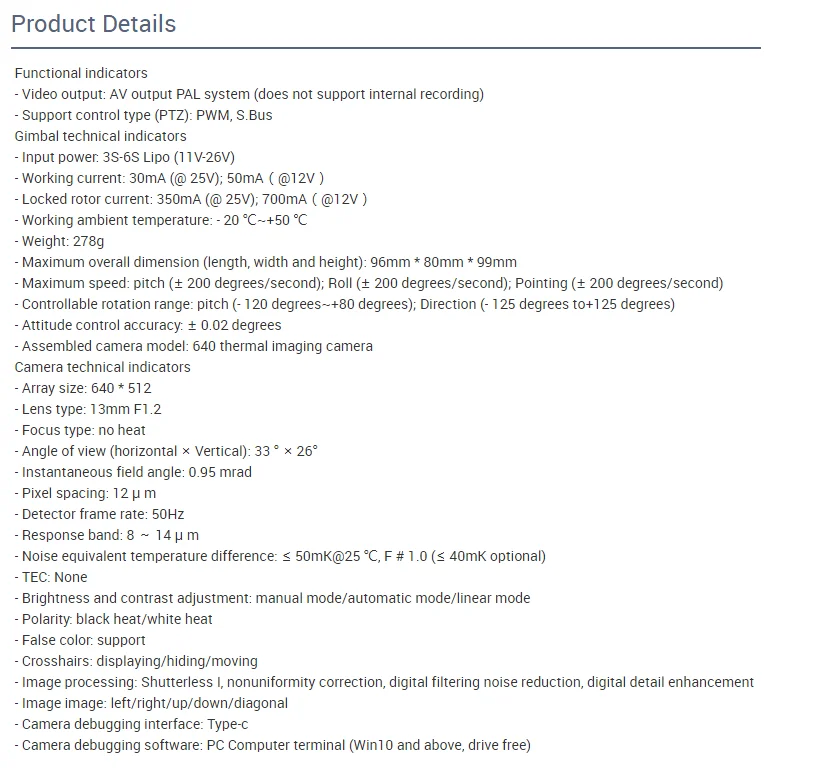Click the Polarity black heat/white heat line
The image size is (828, 773).
(113, 619)
